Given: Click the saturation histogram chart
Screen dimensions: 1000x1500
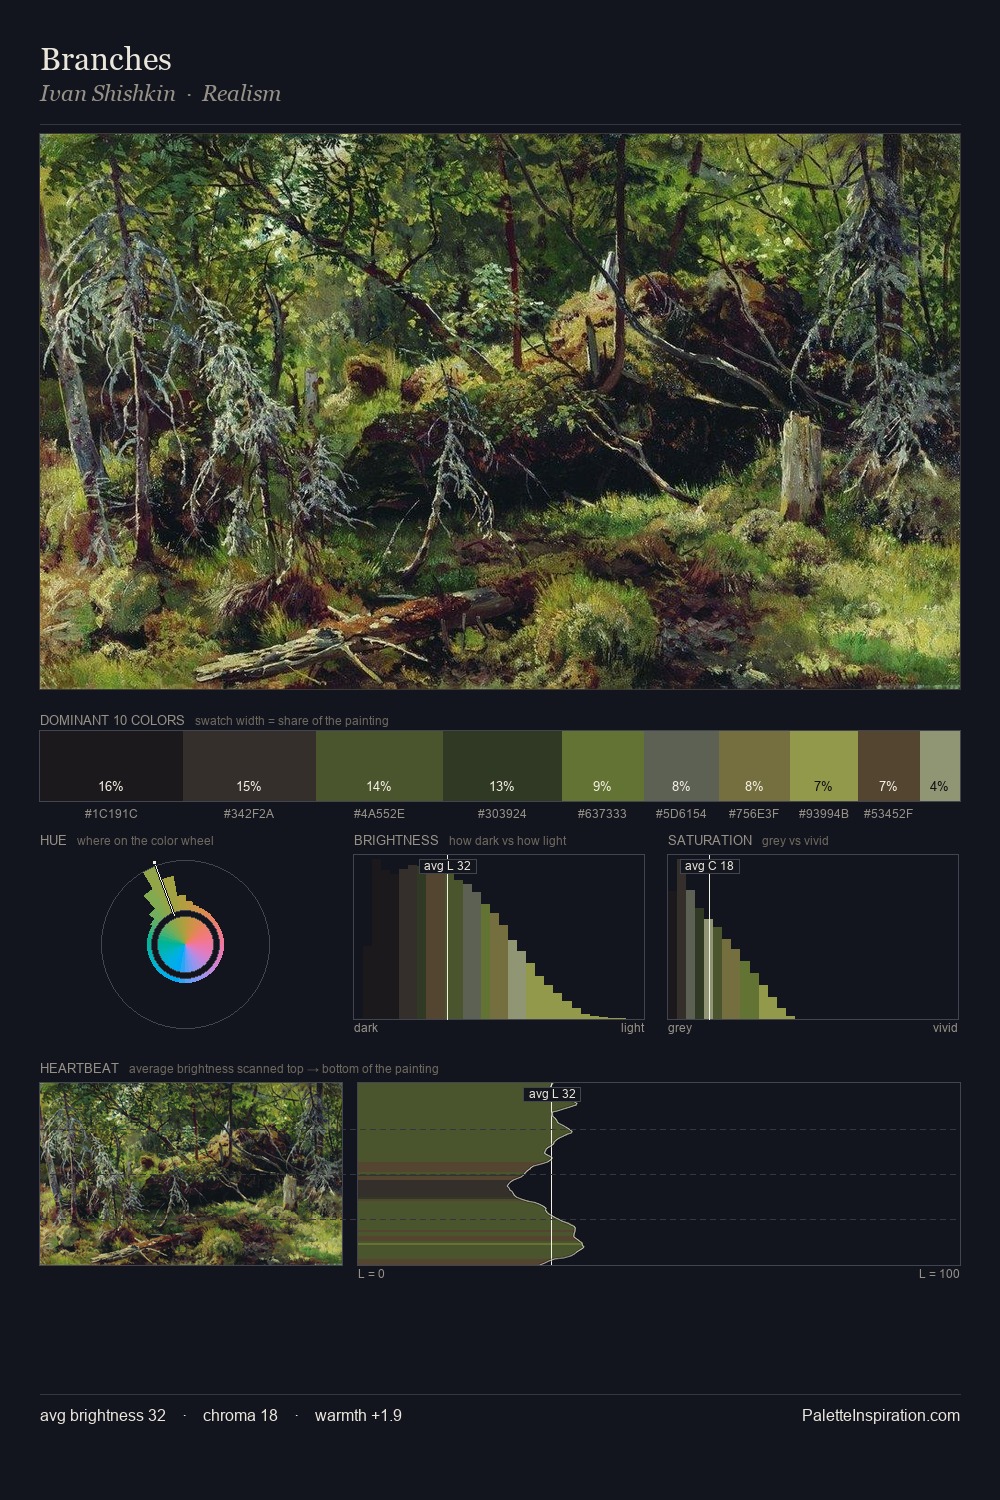Looking at the screenshot, I should (813, 937).
